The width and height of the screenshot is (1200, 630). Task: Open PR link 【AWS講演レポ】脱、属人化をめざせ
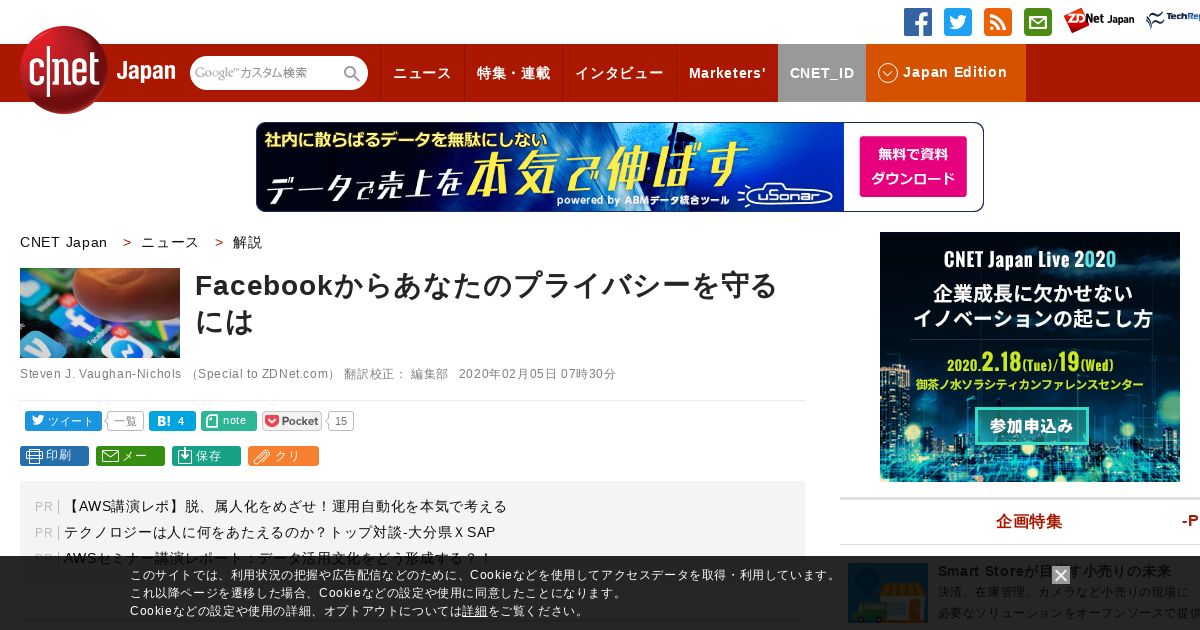[x=286, y=507]
